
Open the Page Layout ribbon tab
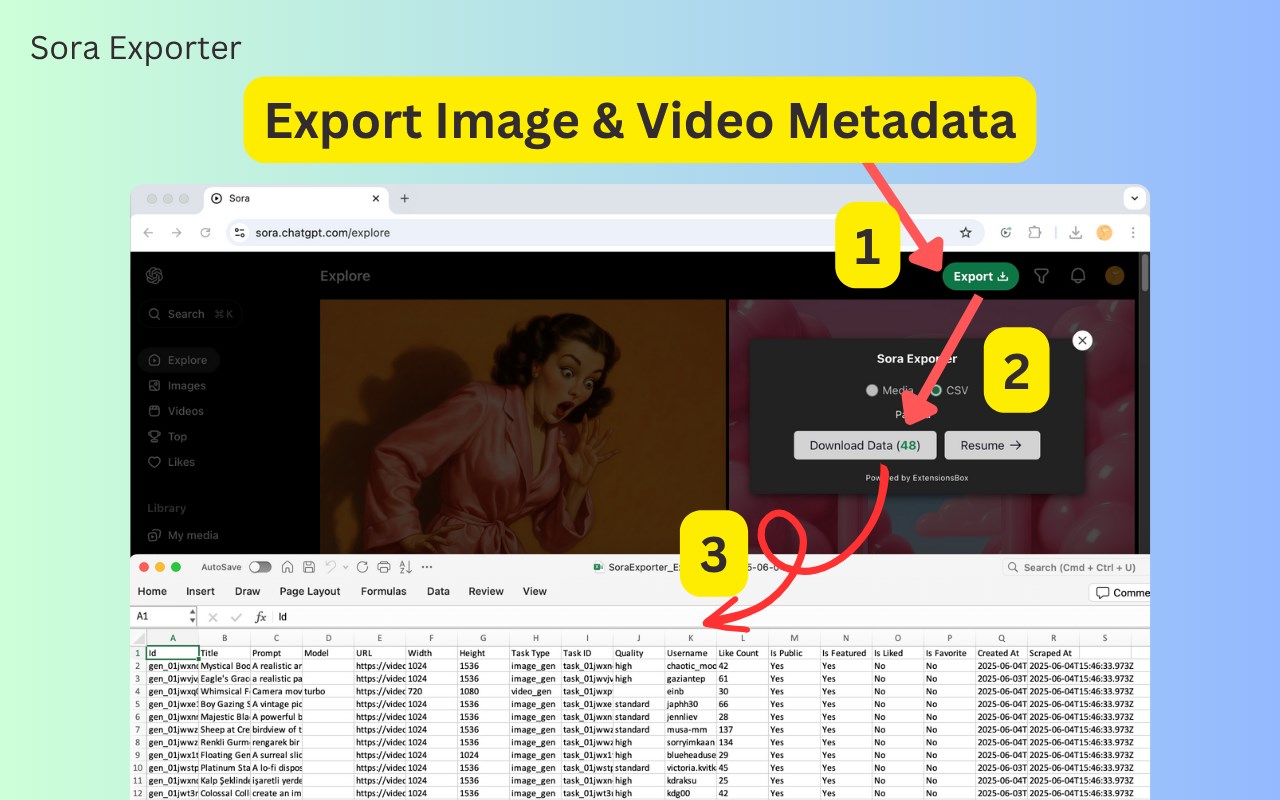coord(310,591)
